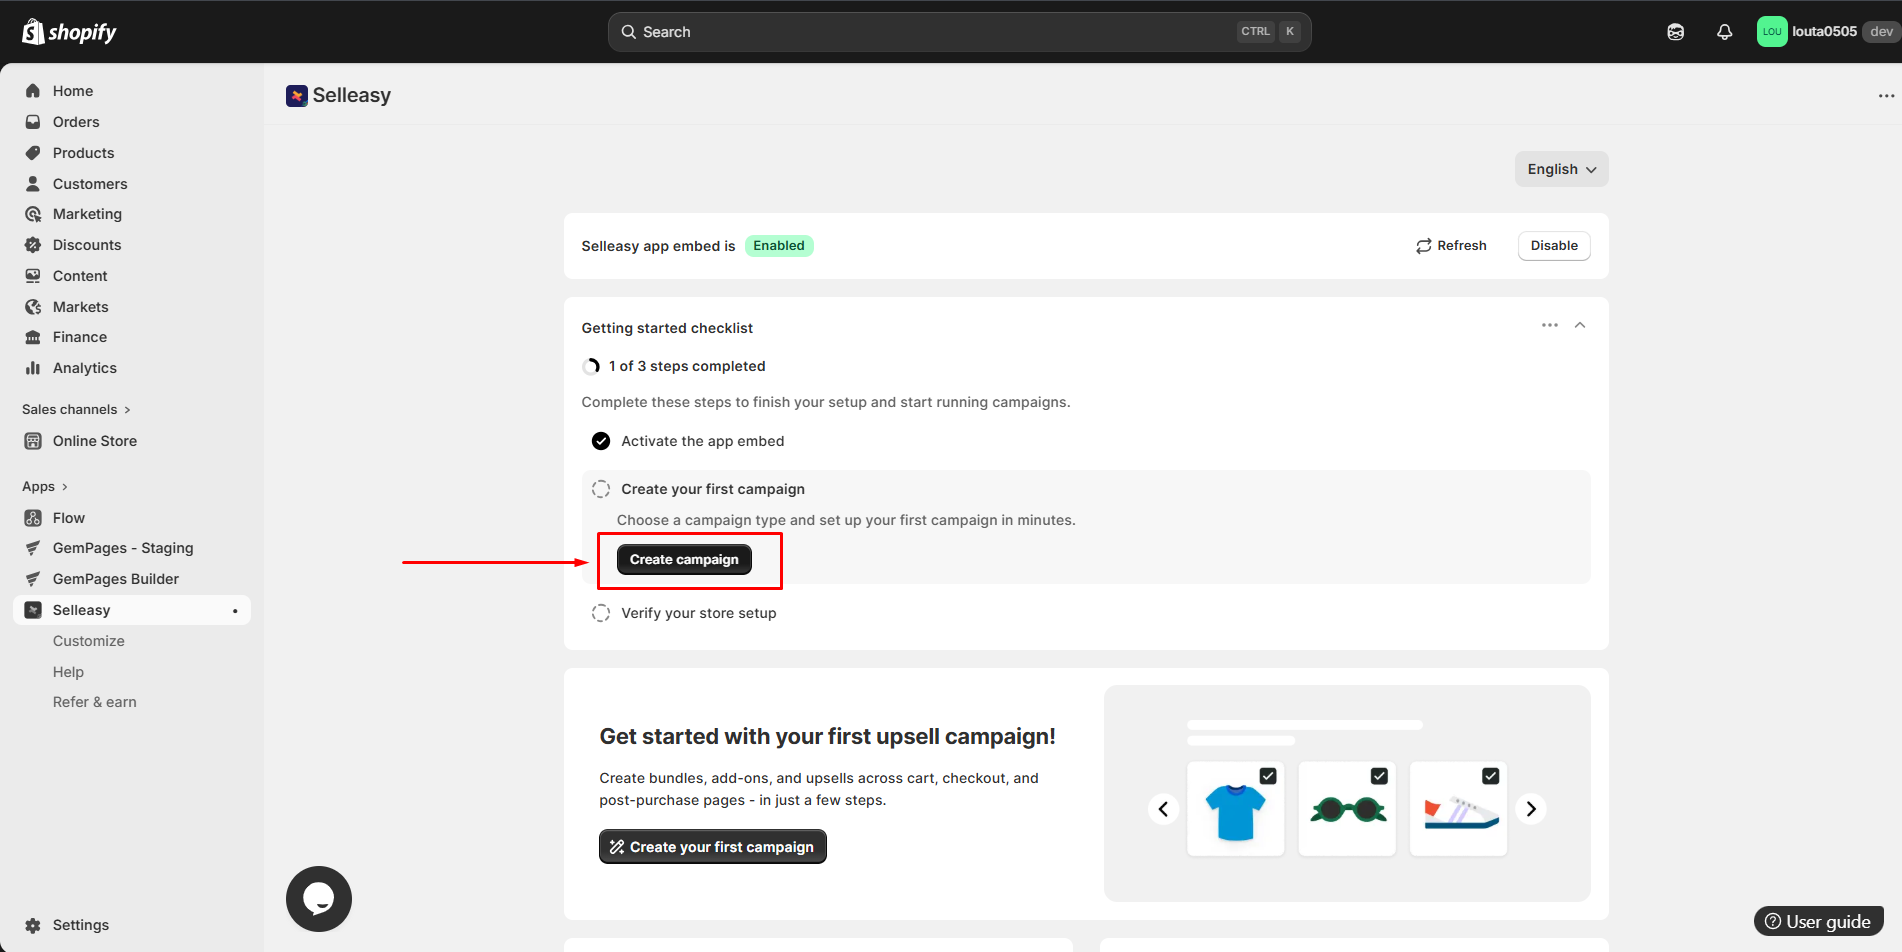
Task: Click the notifications bell icon
Action: [x=1724, y=32]
